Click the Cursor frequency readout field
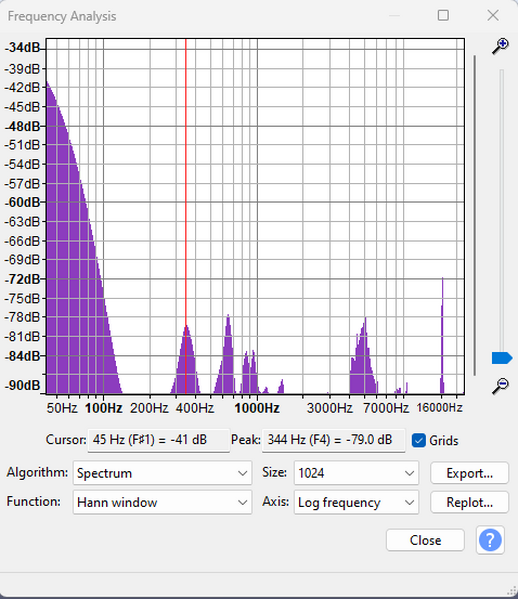This screenshot has height=599, width=518. pyautogui.click(x=159, y=440)
